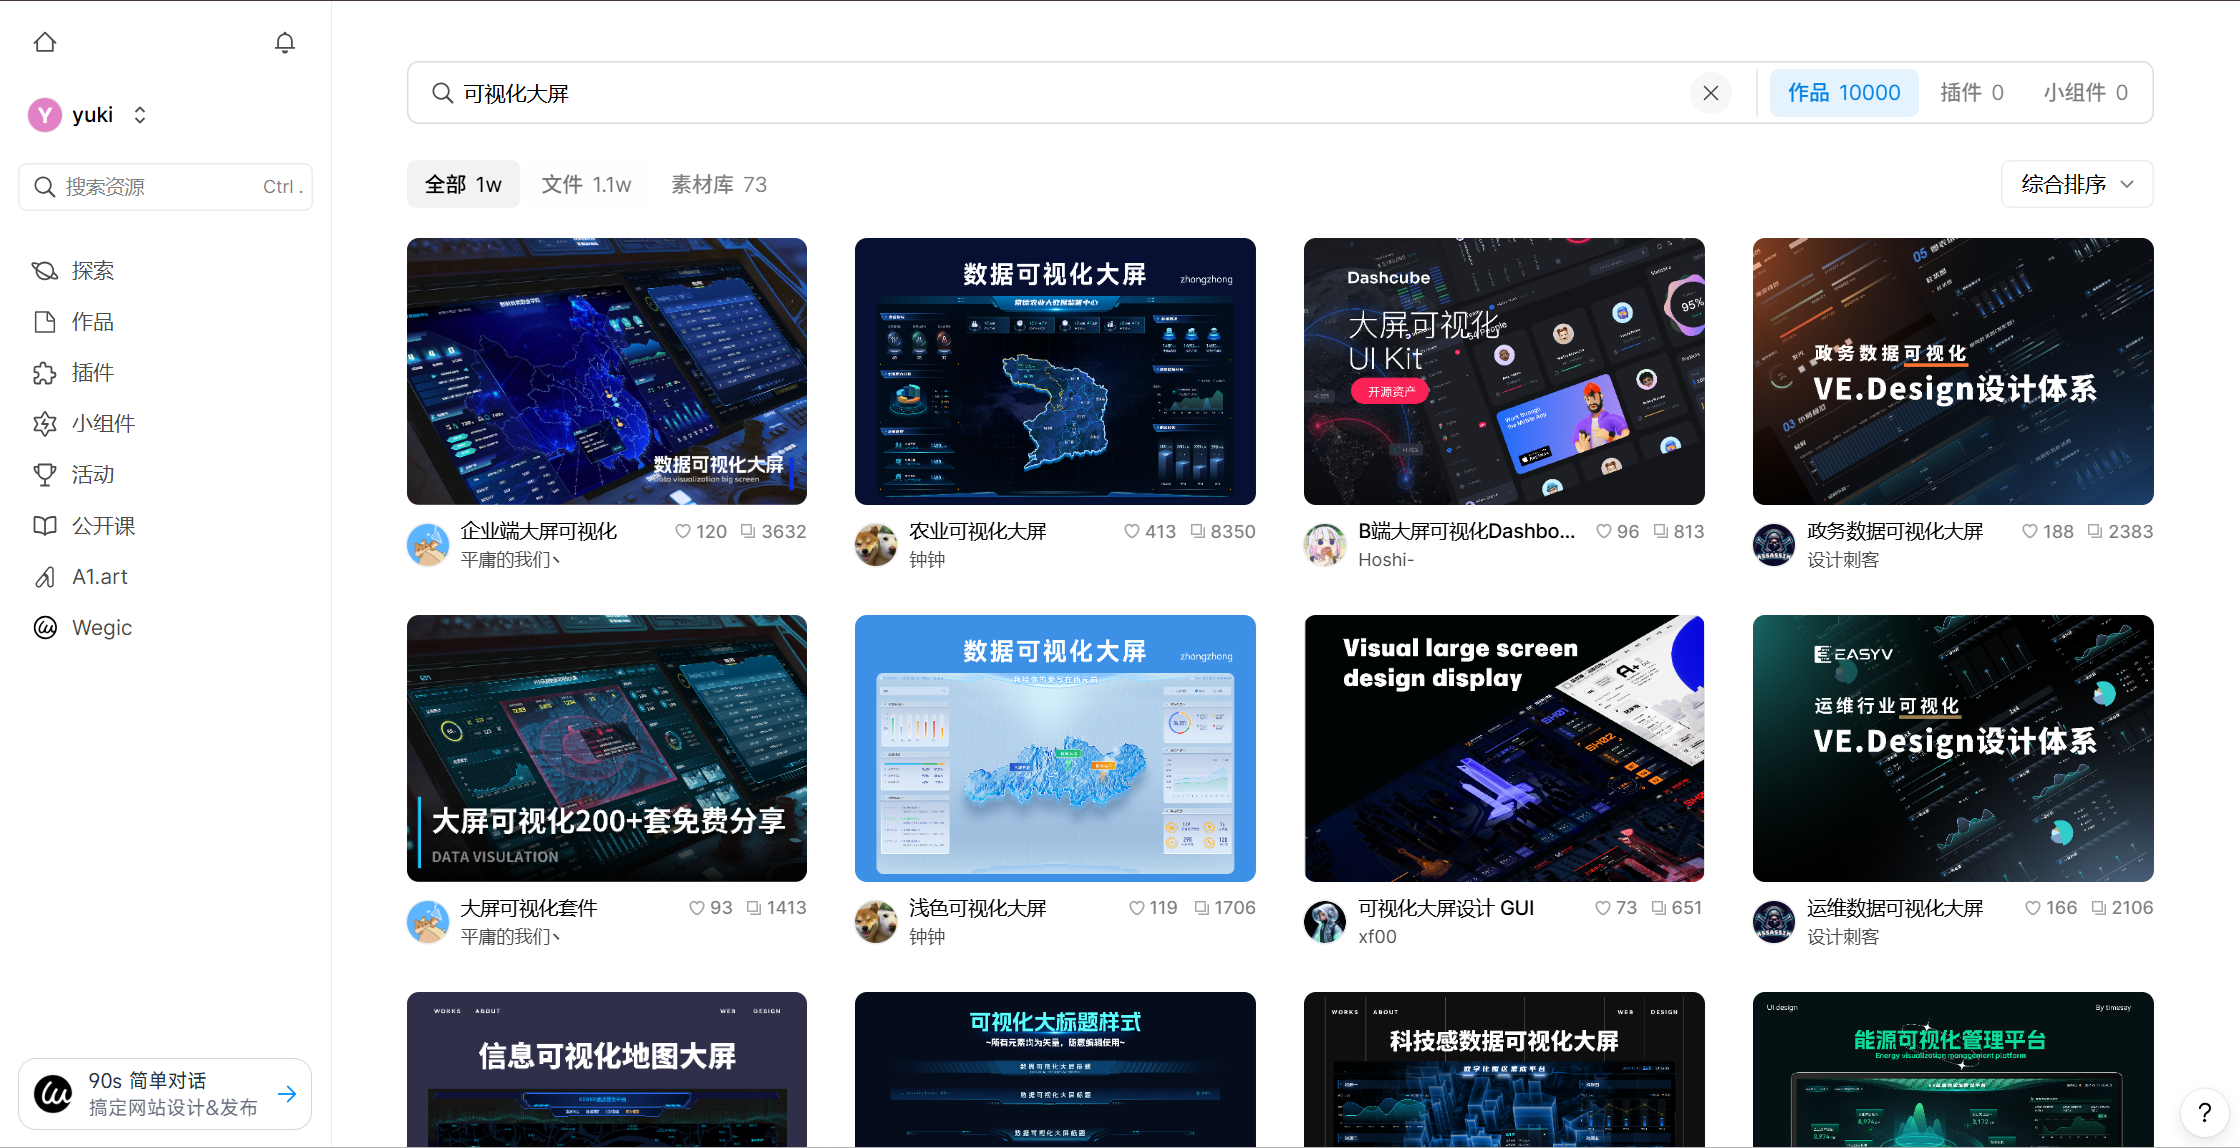
Task: Open the notification bell icon
Action: pyautogui.click(x=284, y=42)
